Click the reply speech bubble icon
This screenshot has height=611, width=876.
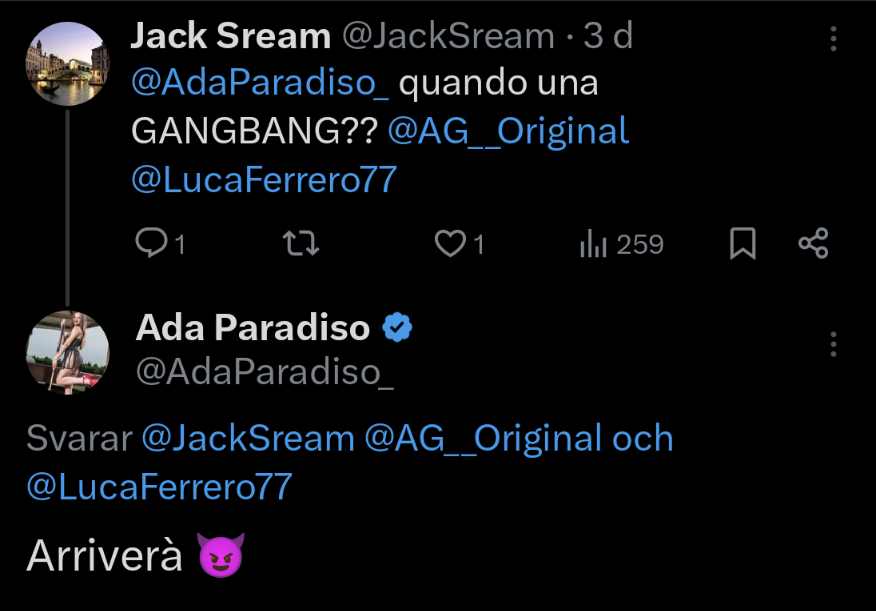[x=151, y=243]
